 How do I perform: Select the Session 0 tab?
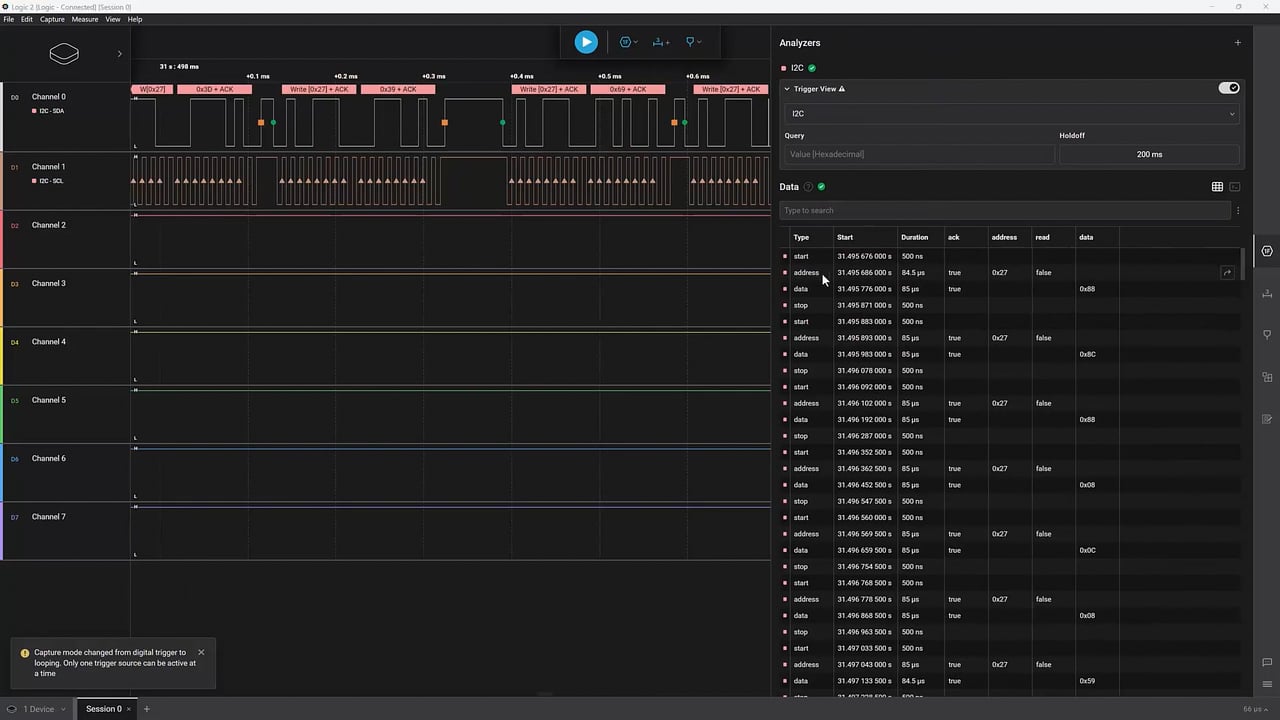pyautogui.click(x=104, y=709)
